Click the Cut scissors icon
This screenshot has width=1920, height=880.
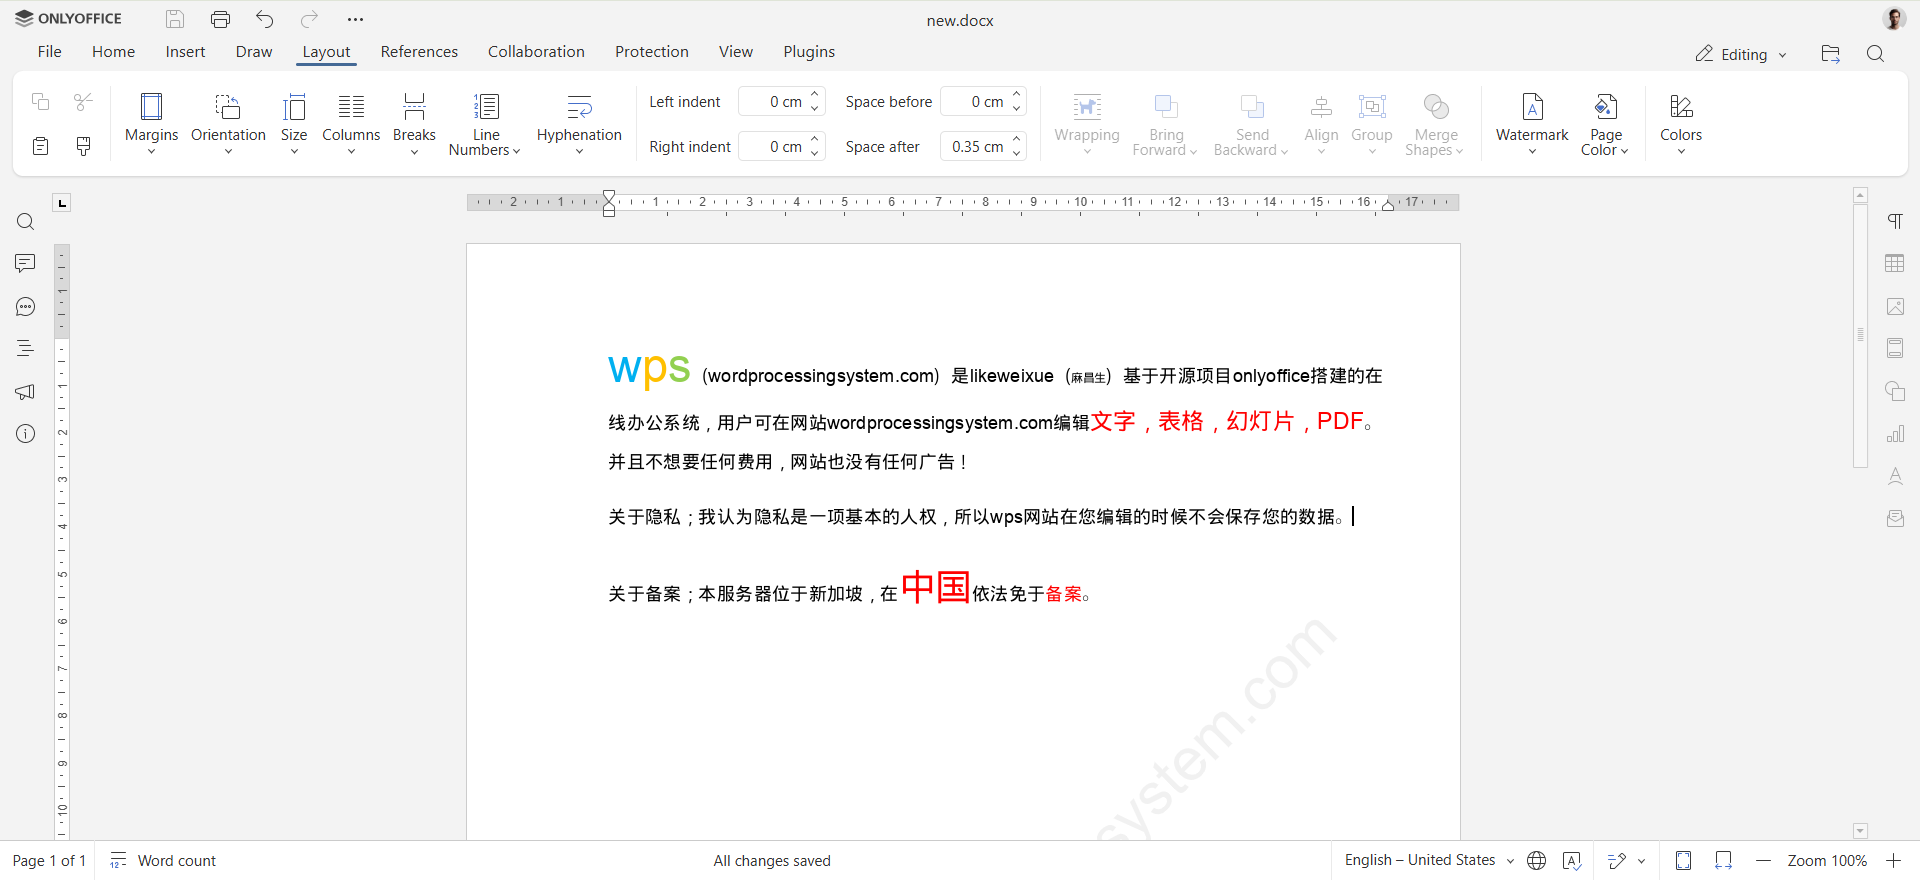(x=84, y=102)
